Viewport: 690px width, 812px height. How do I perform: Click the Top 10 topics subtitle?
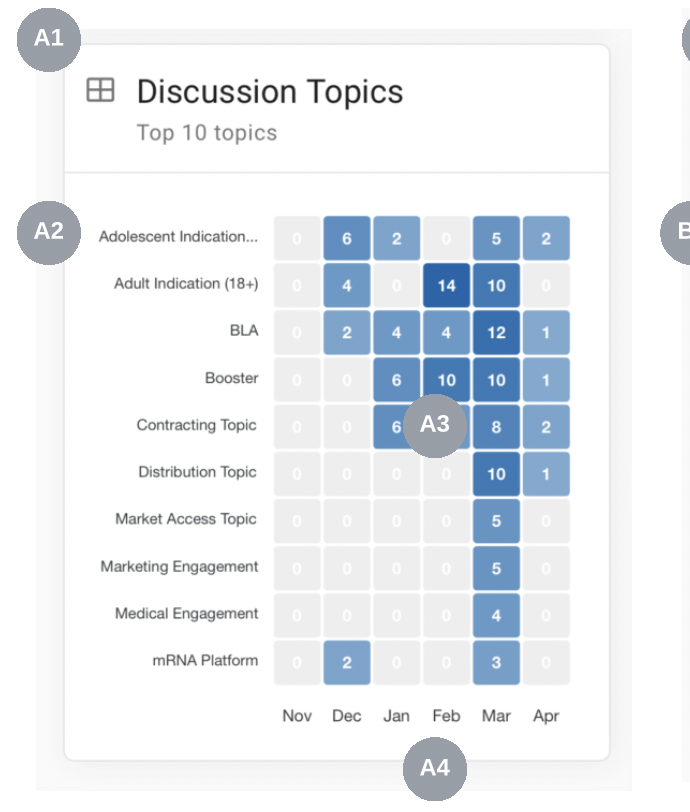207,133
